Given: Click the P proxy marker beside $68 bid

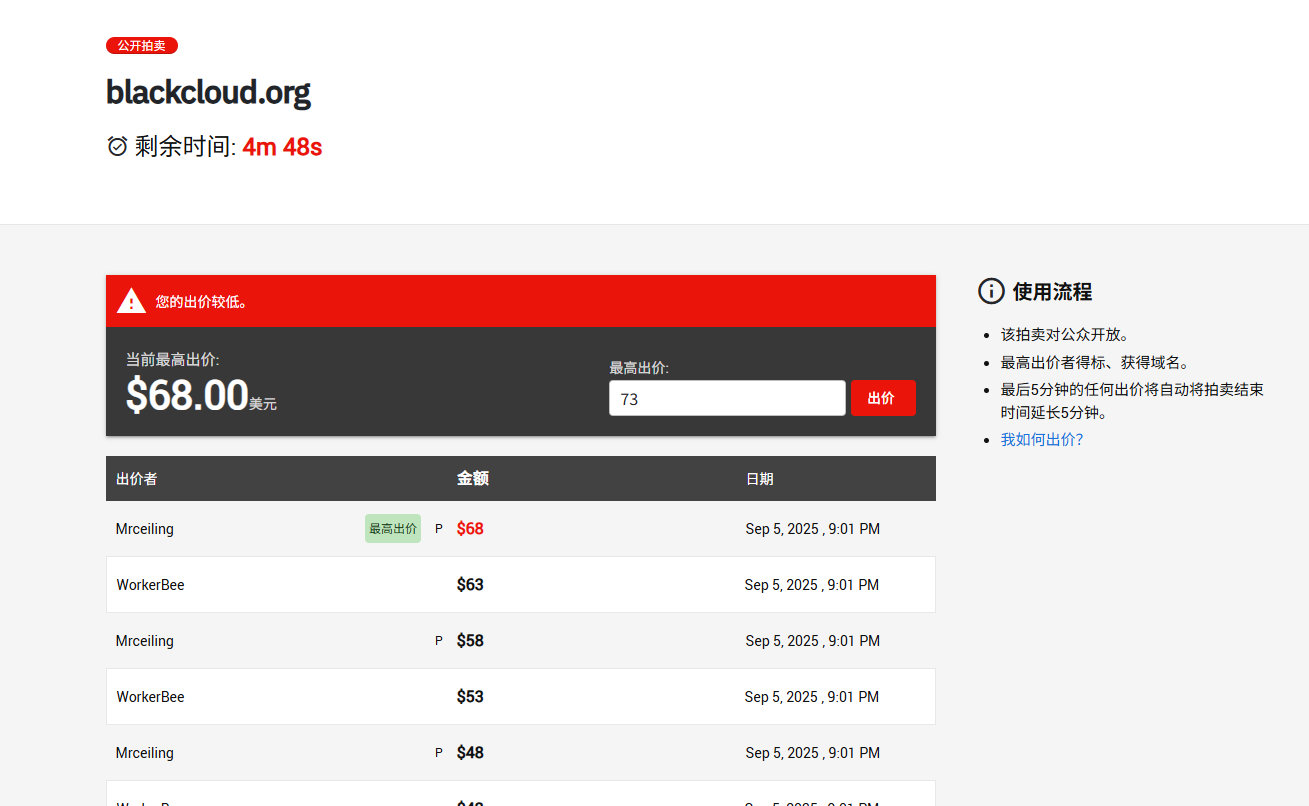Looking at the screenshot, I should (x=438, y=529).
